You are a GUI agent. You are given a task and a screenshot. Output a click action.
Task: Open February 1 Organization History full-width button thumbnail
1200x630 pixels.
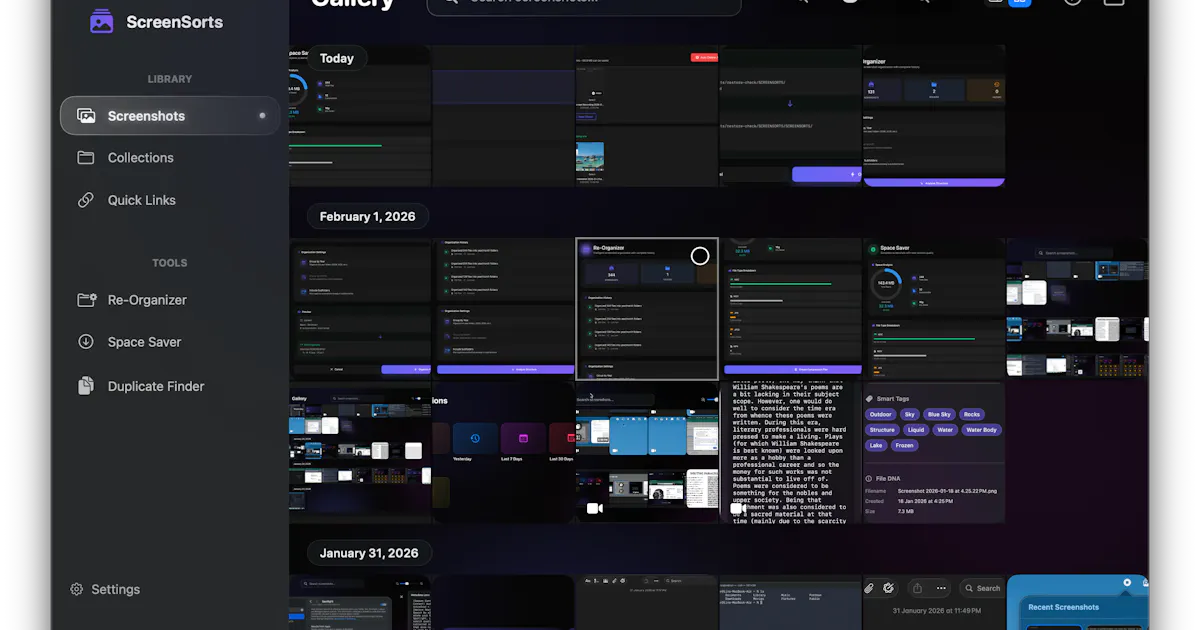pyautogui.click(x=503, y=309)
